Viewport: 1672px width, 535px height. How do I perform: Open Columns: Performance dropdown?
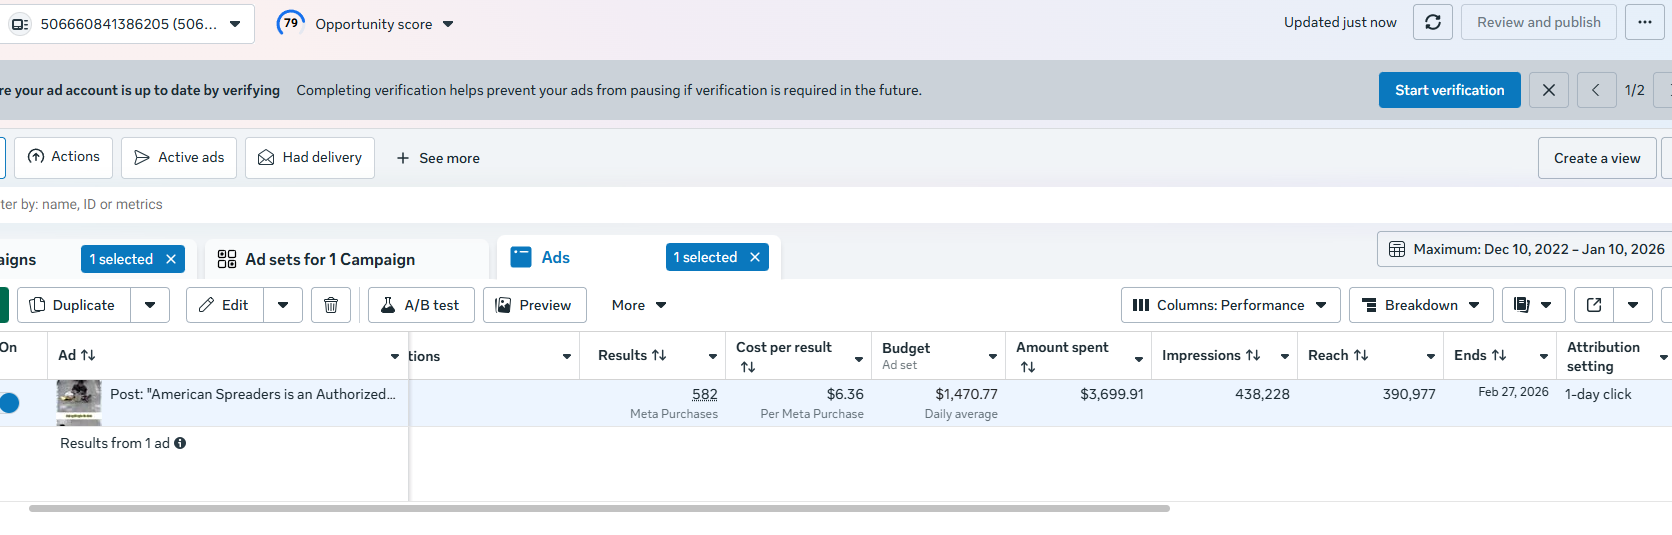[x=1229, y=305]
